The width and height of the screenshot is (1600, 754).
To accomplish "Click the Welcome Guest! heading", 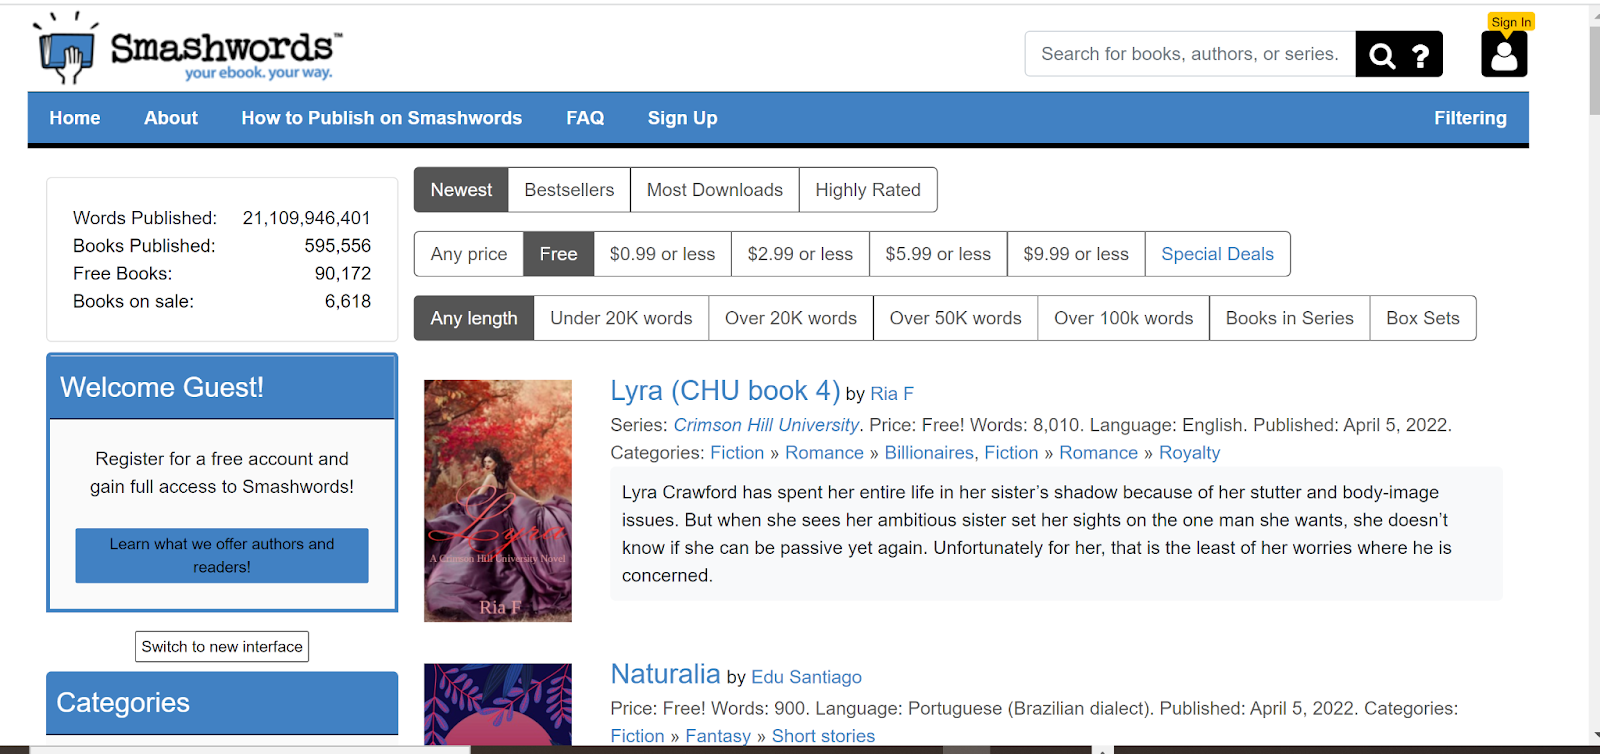I will point(162,387).
